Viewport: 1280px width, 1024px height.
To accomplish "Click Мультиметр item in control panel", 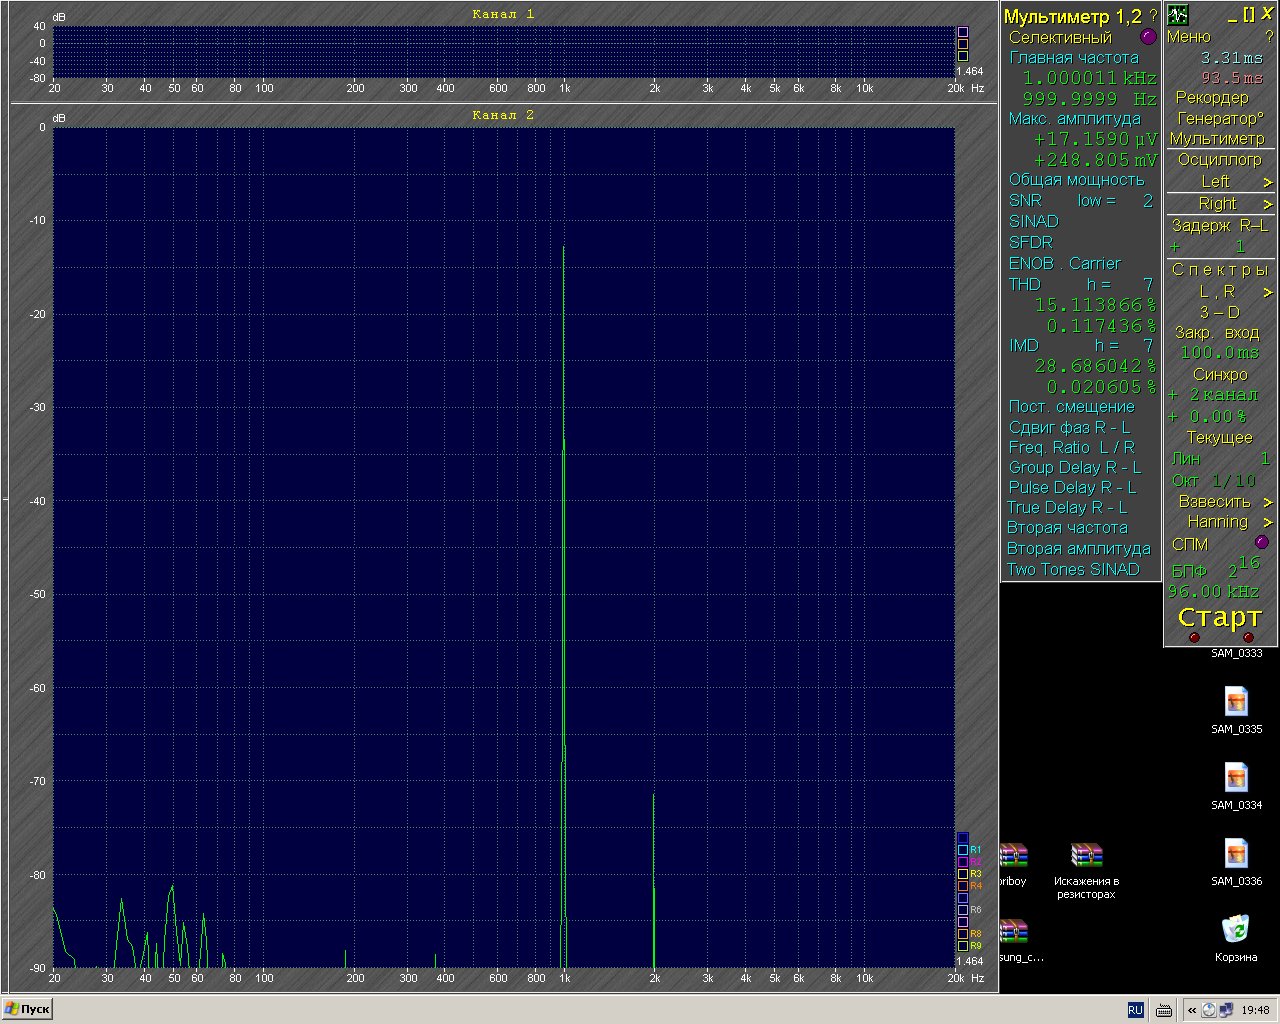I will [x=1217, y=139].
